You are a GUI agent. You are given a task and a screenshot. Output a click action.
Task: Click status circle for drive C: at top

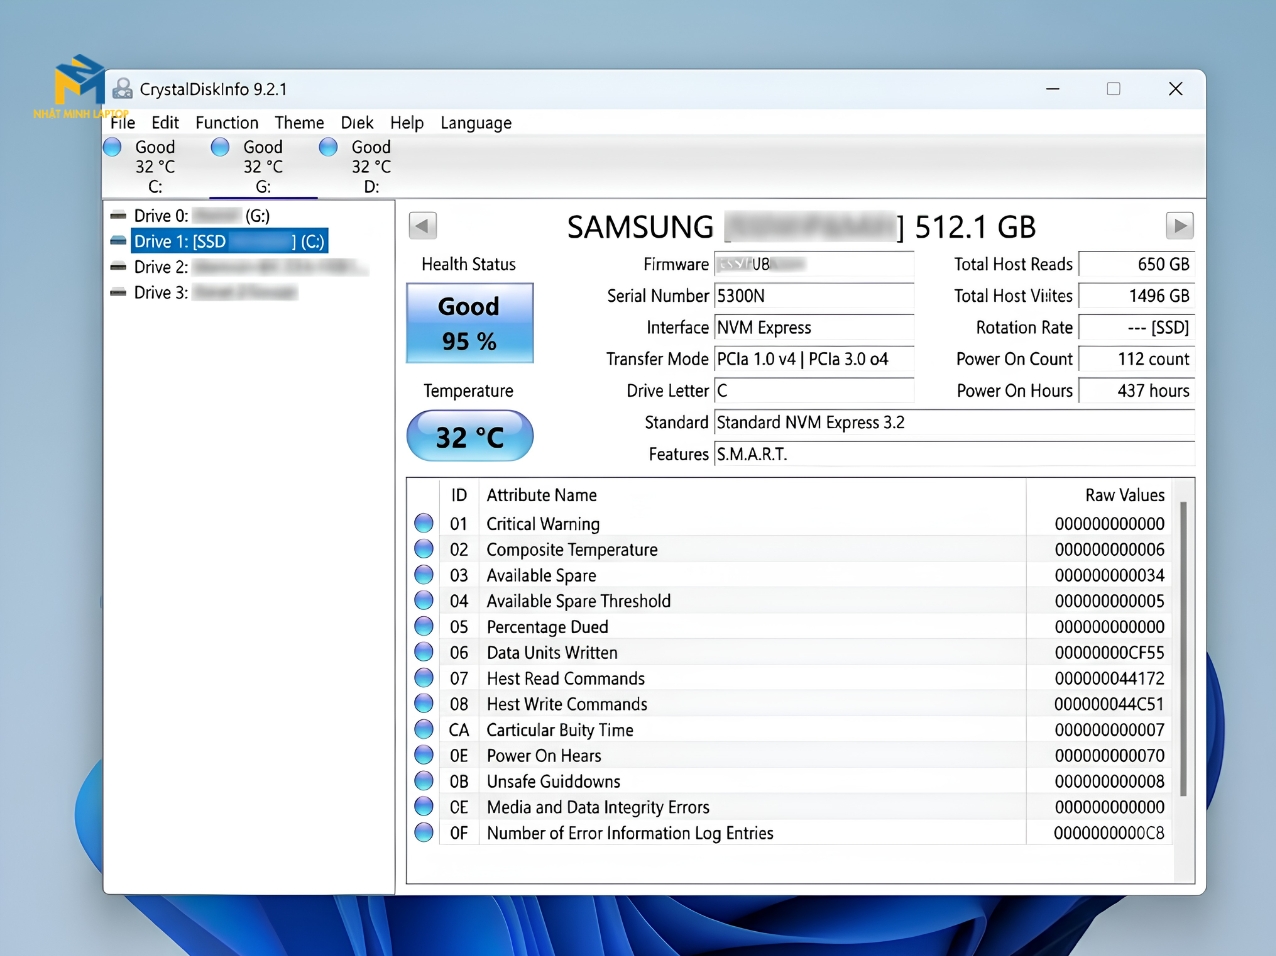[113, 147]
